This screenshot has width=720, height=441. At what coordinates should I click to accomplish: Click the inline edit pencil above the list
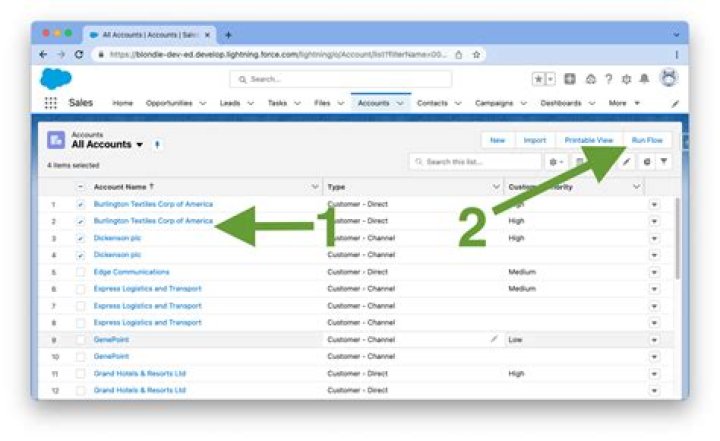626,162
